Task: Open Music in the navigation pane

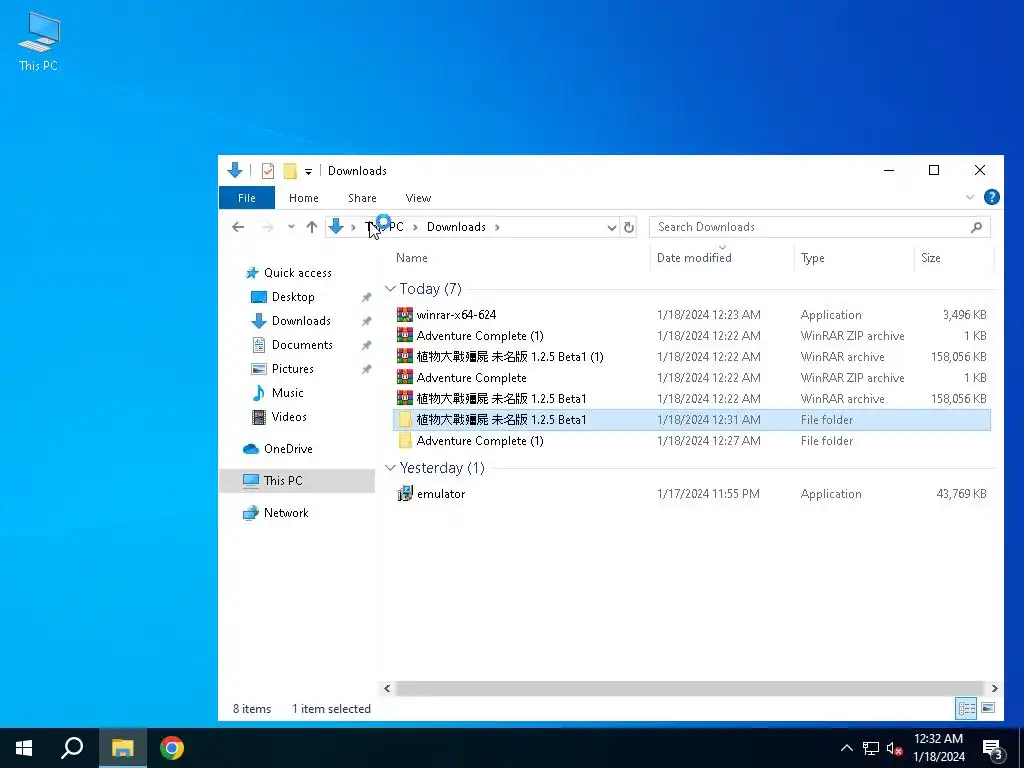Action: (x=287, y=392)
